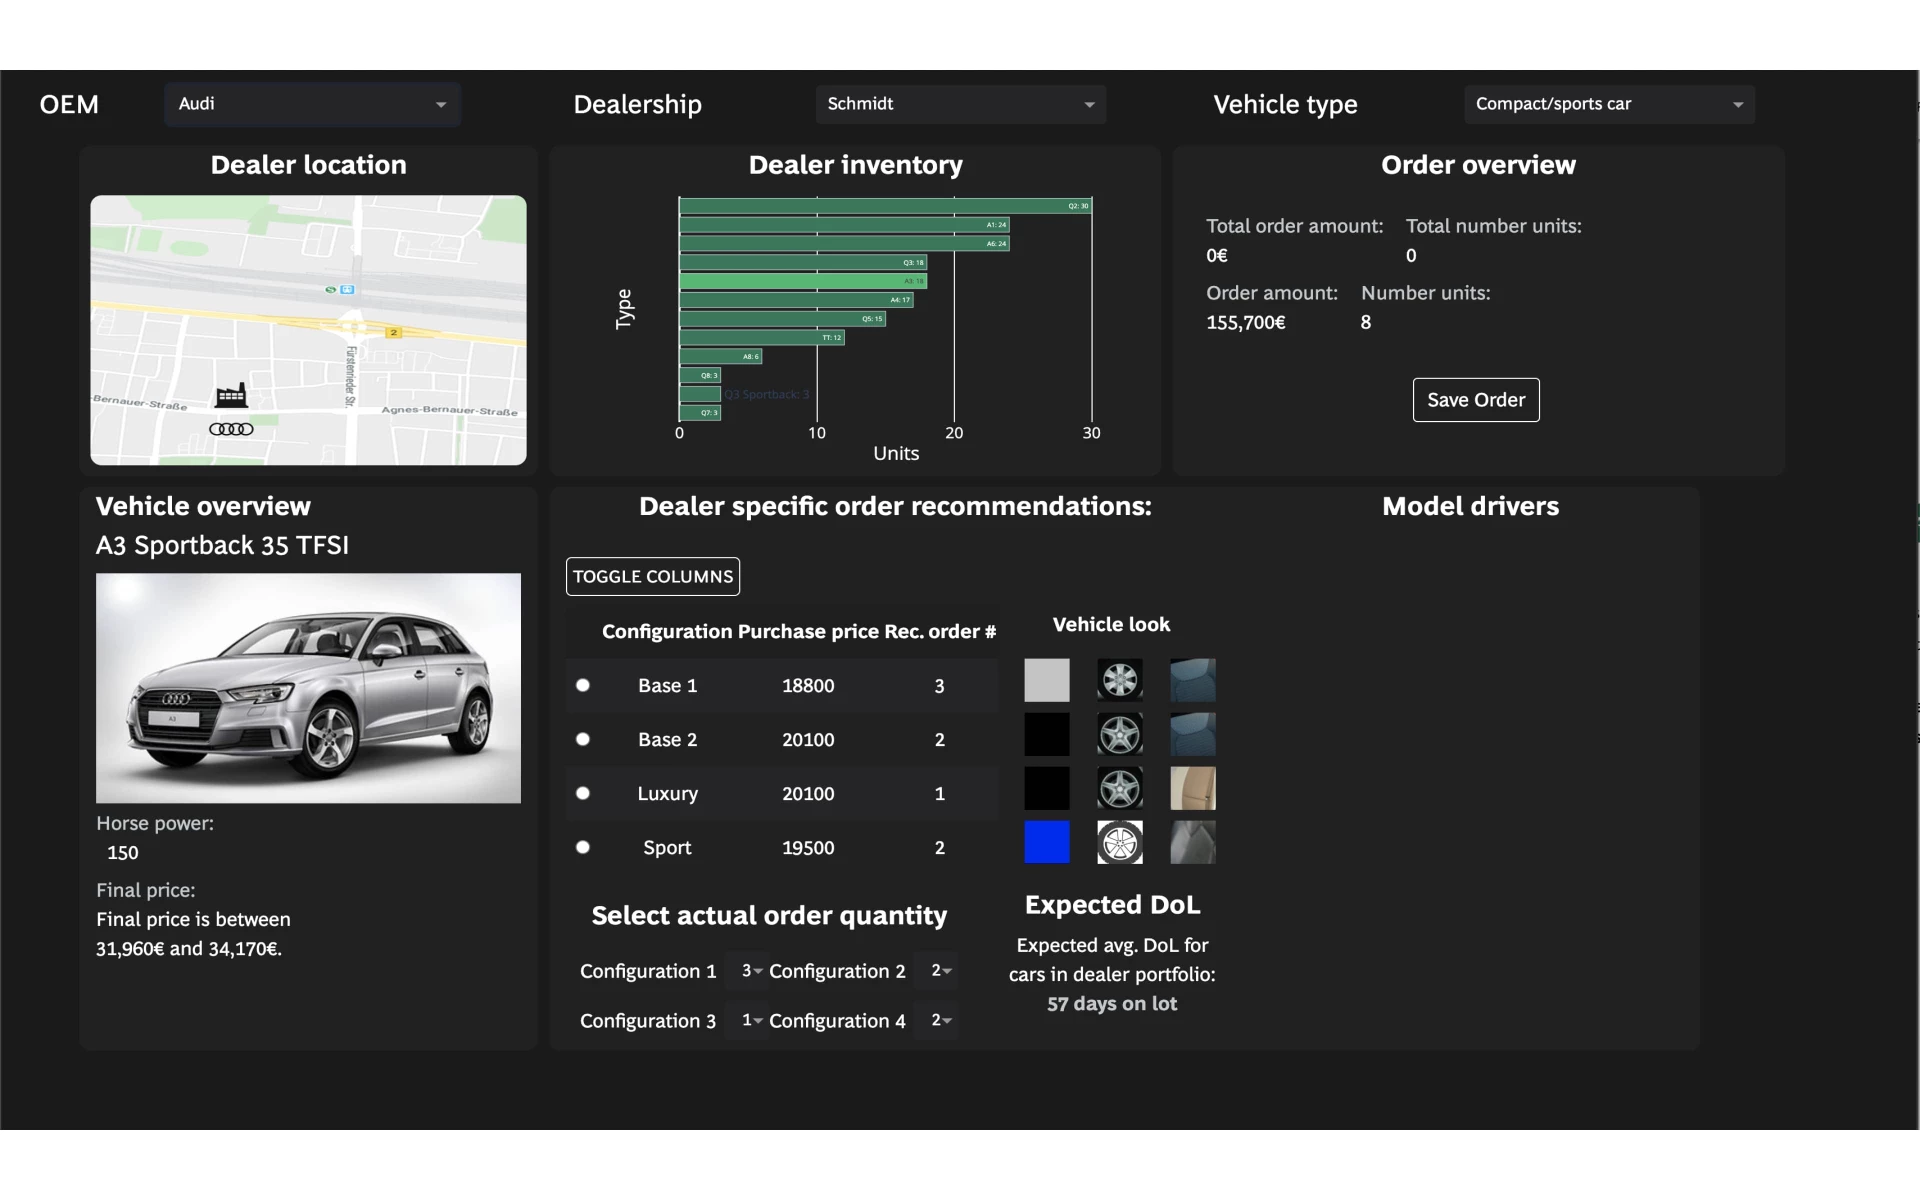This screenshot has height=1200, width=1920.
Task: Open Configuration 4 quantity dropdown
Action: tap(937, 1020)
